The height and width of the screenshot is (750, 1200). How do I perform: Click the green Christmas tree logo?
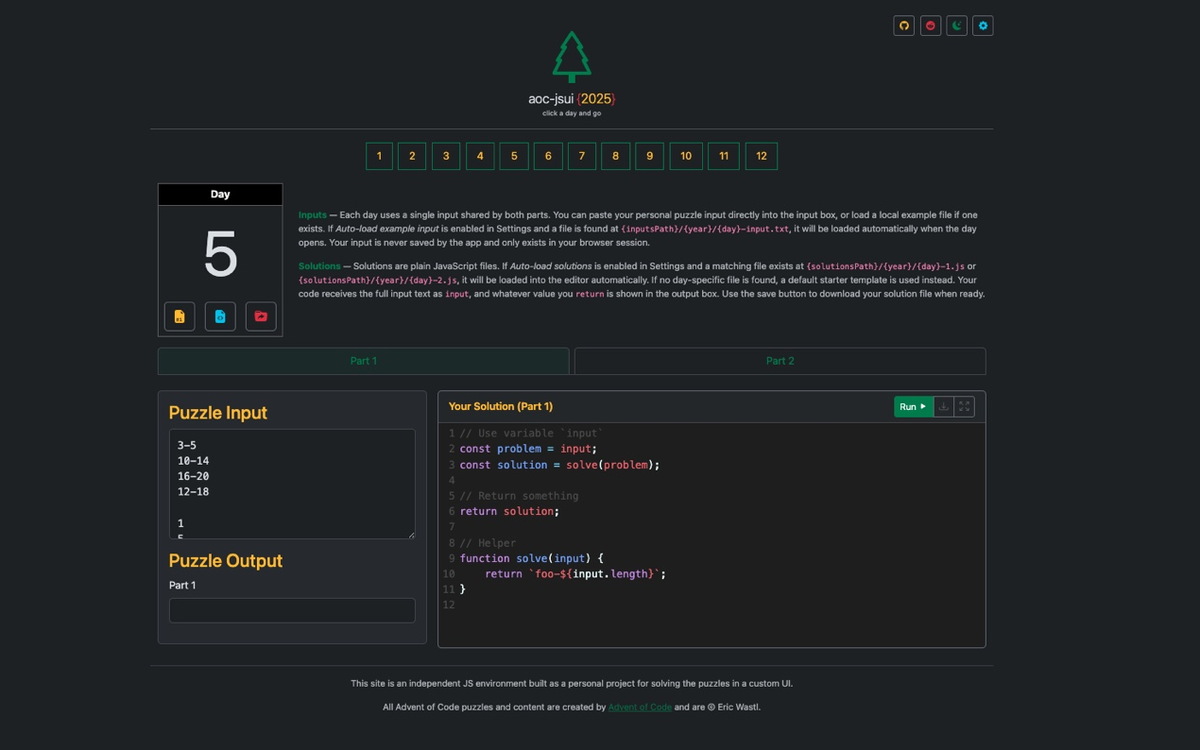pyautogui.click(x=572, y=58)
